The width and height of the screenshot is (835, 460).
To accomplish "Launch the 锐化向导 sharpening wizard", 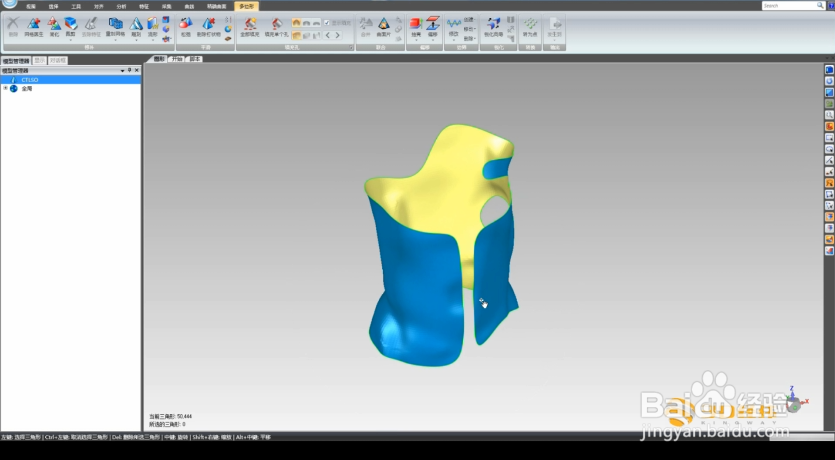I will [x=494, y=27].
